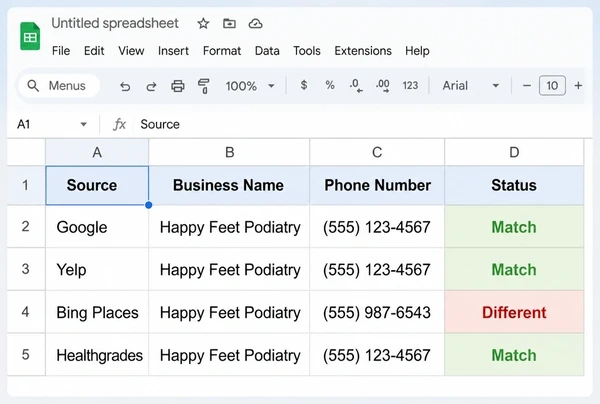The width and height of the screenshot is (600, 404).
Task: Click the move to folder icon
Action: [229, 24]
